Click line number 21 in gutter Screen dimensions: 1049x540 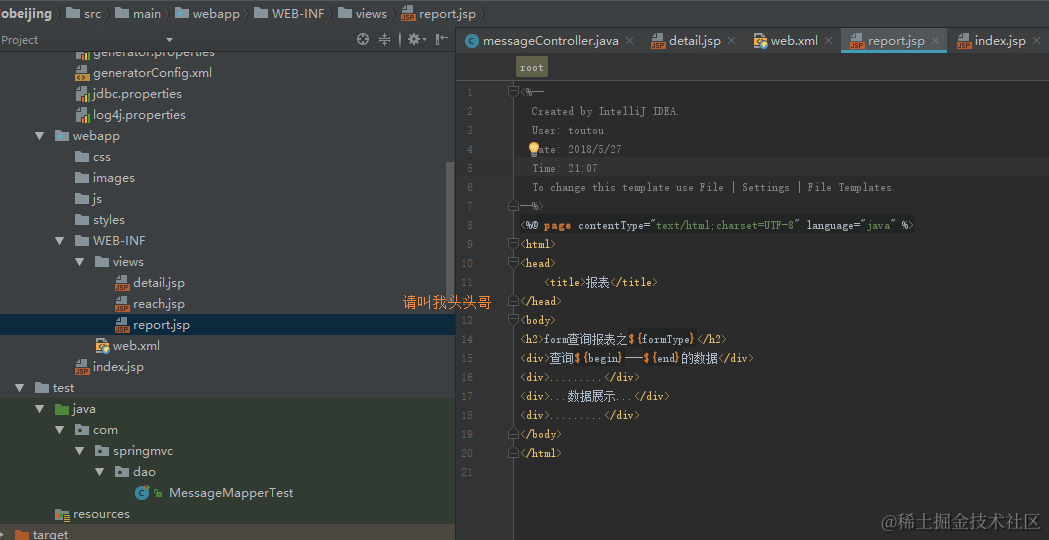pyautogui.click(x=467, y=472)
